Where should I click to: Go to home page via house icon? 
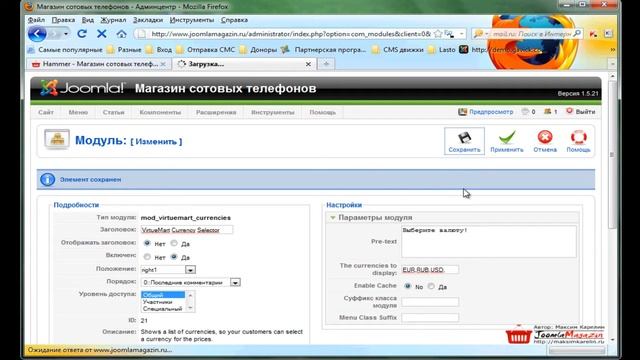pos(121,34)
